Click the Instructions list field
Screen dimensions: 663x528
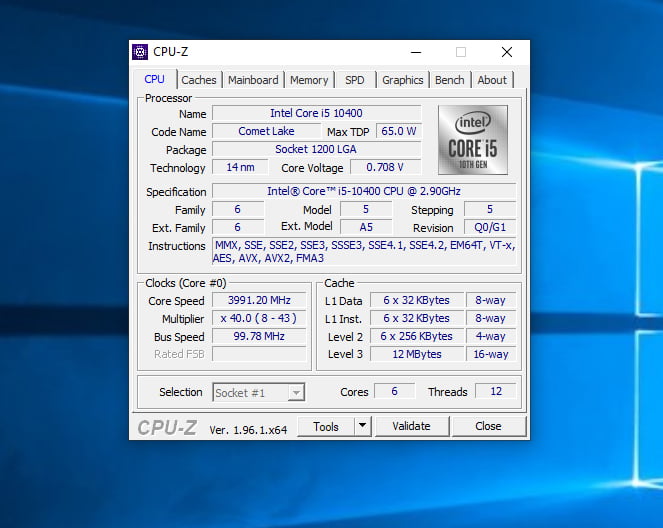click(364, 252)
